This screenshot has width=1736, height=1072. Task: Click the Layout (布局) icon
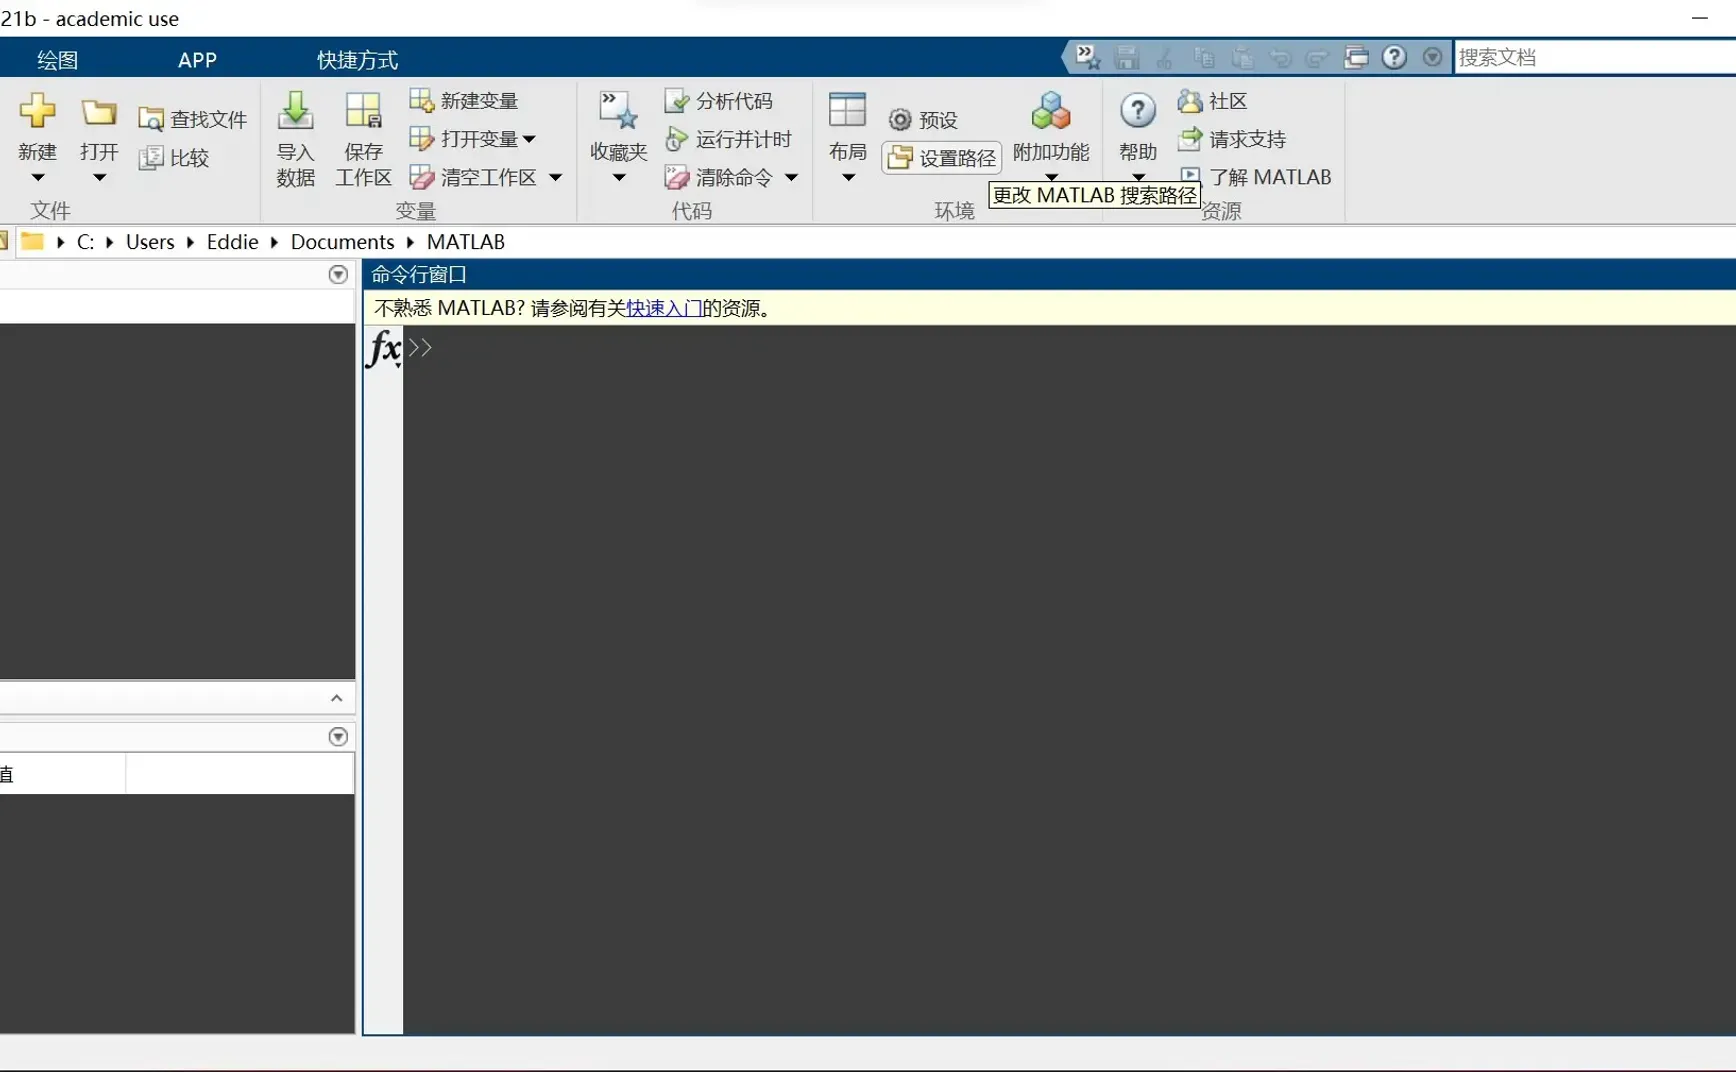(847, 110)
